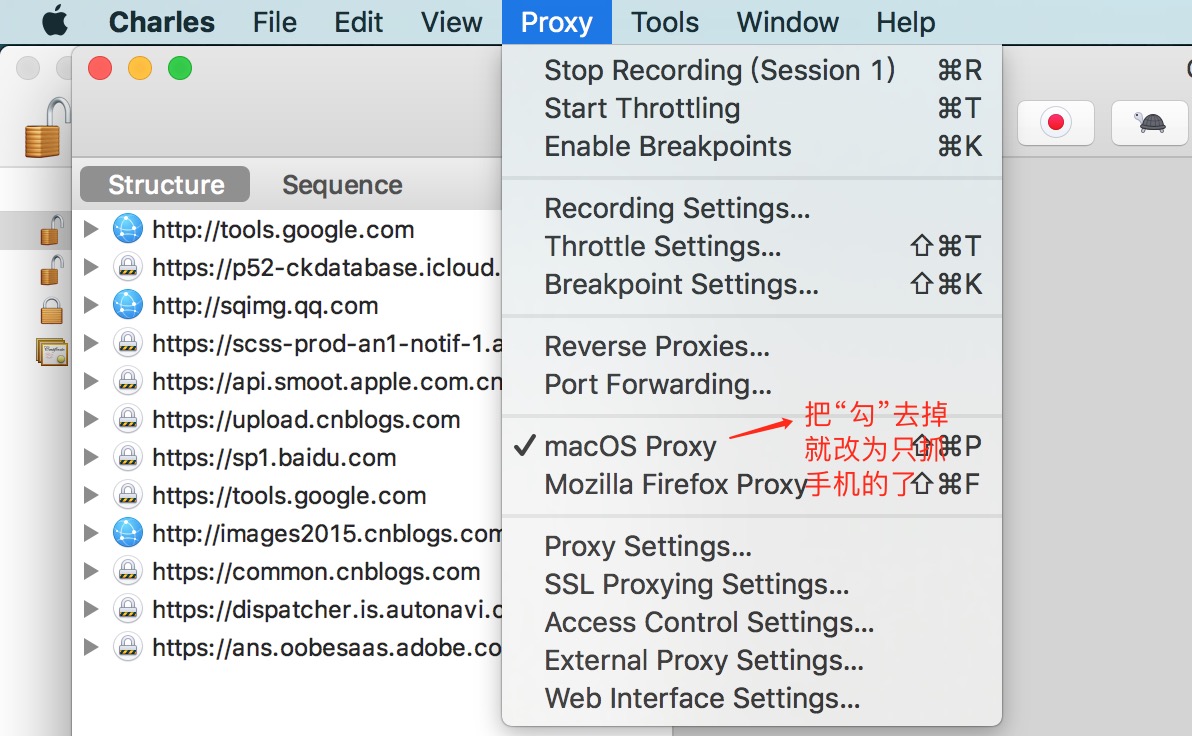The image size is (1192, 736).
Task: Click lock icon for https://api.smoot.apple.com.cn
Action: (x=128, y=381)
